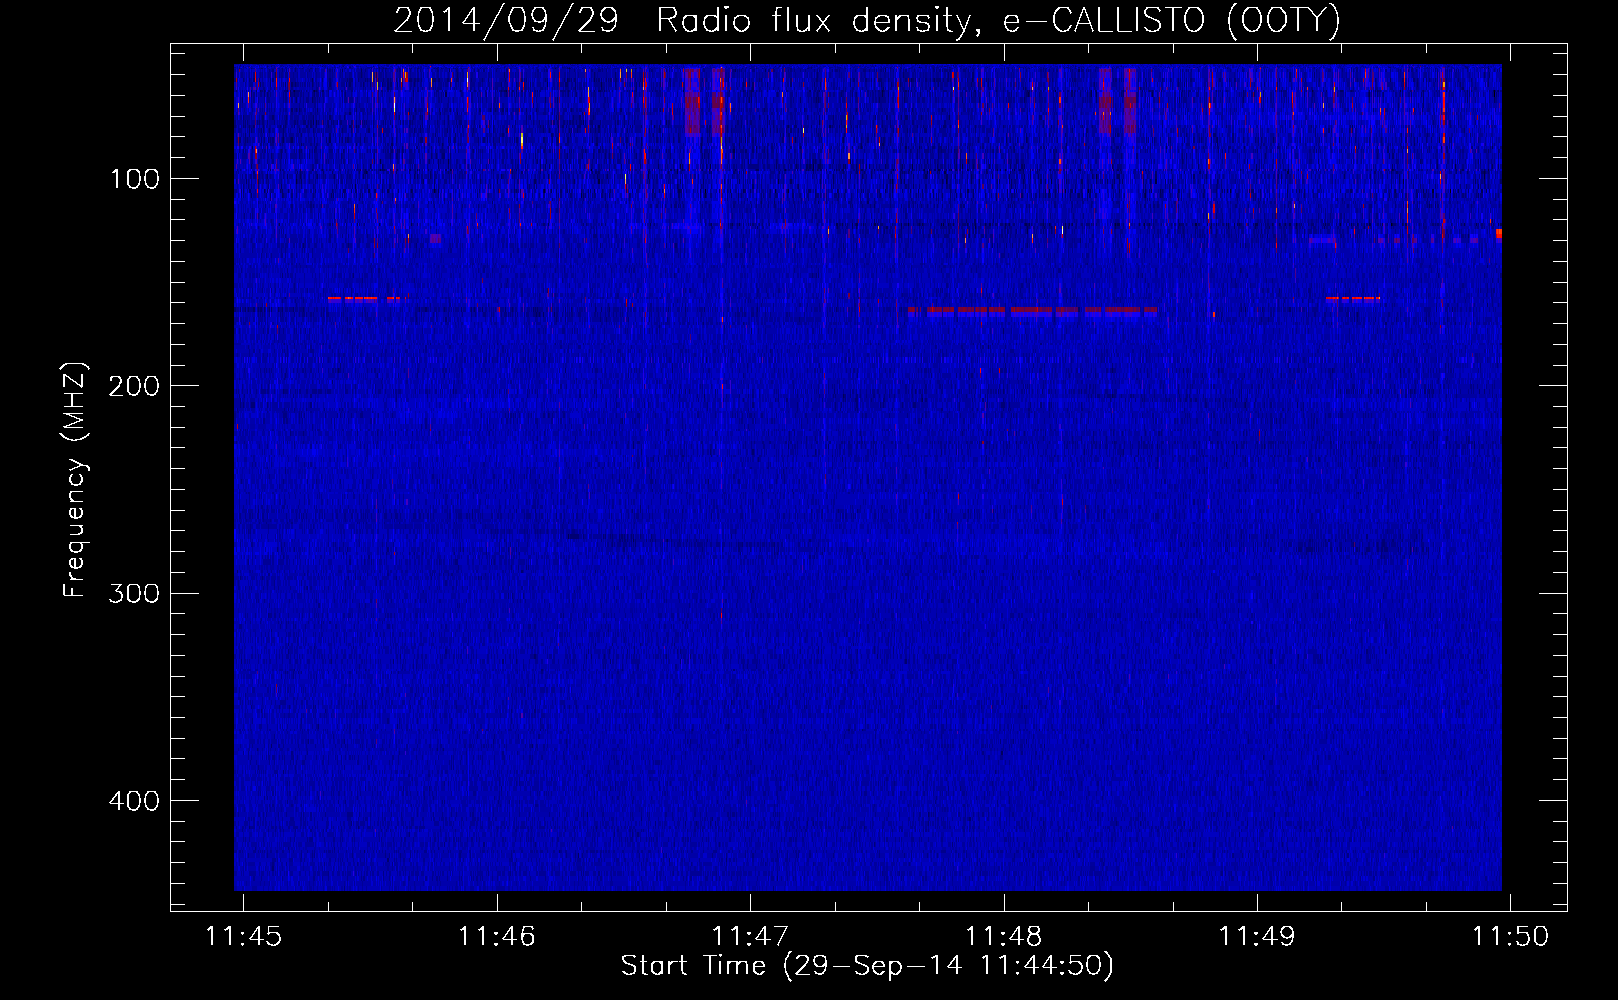Select the 200 frequency tick label

[134, 386]
